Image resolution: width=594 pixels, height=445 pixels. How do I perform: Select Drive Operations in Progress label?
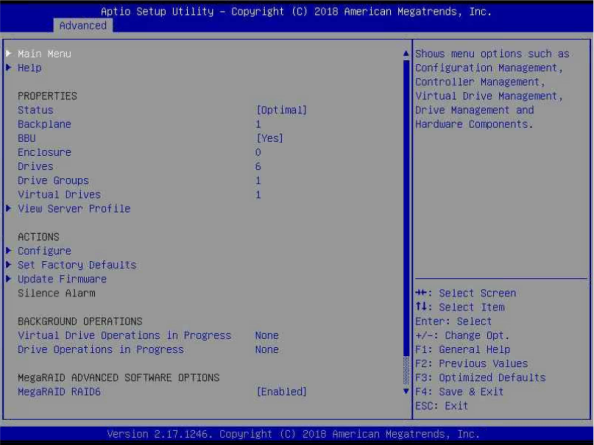tap(100, 350)
